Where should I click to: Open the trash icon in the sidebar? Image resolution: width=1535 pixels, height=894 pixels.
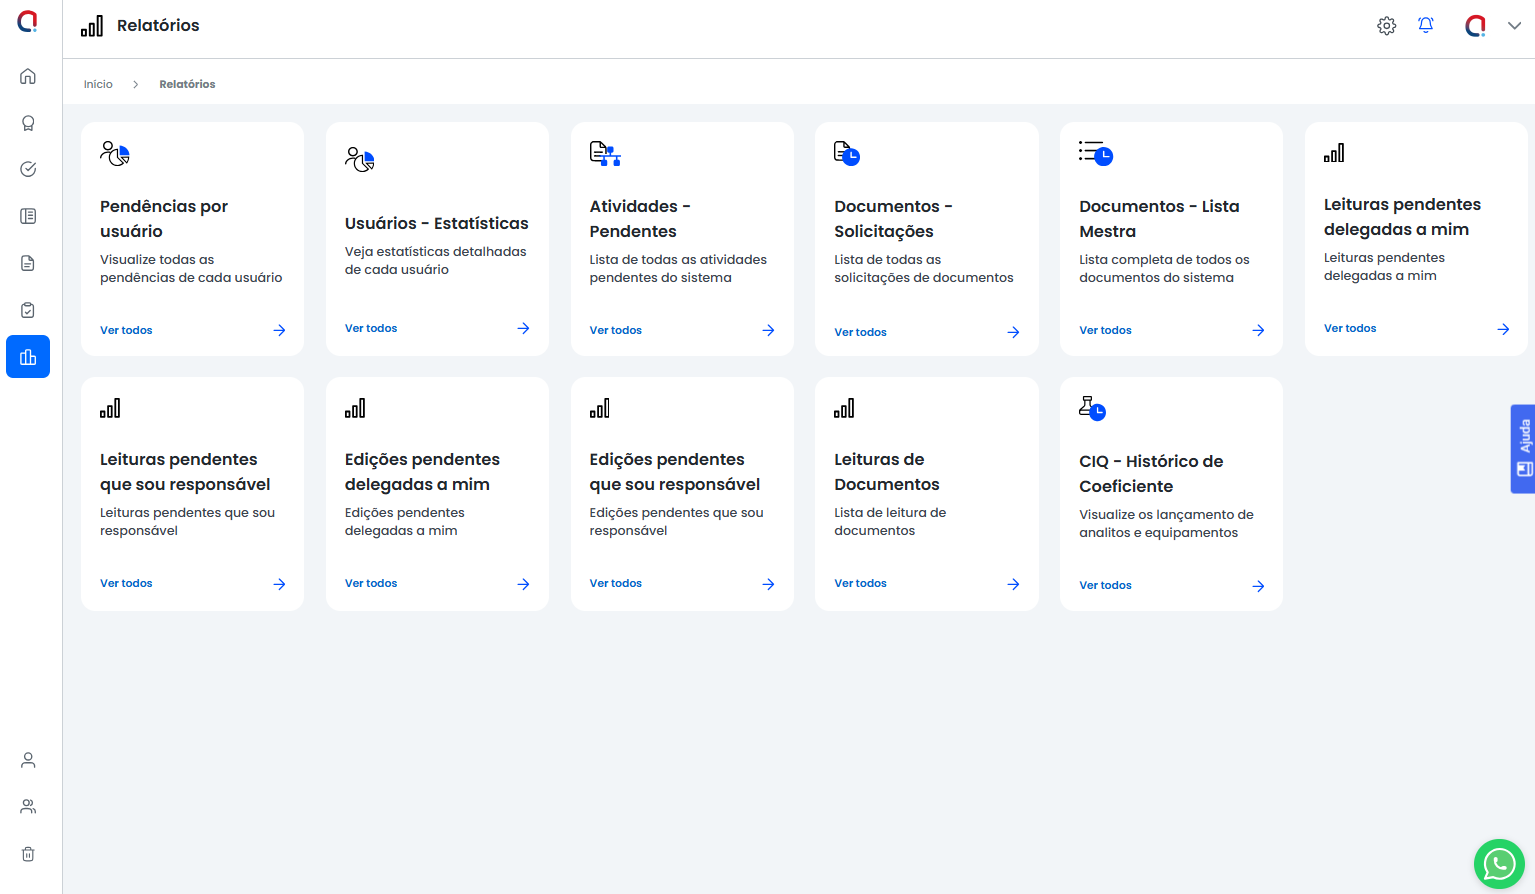(28, 854)
